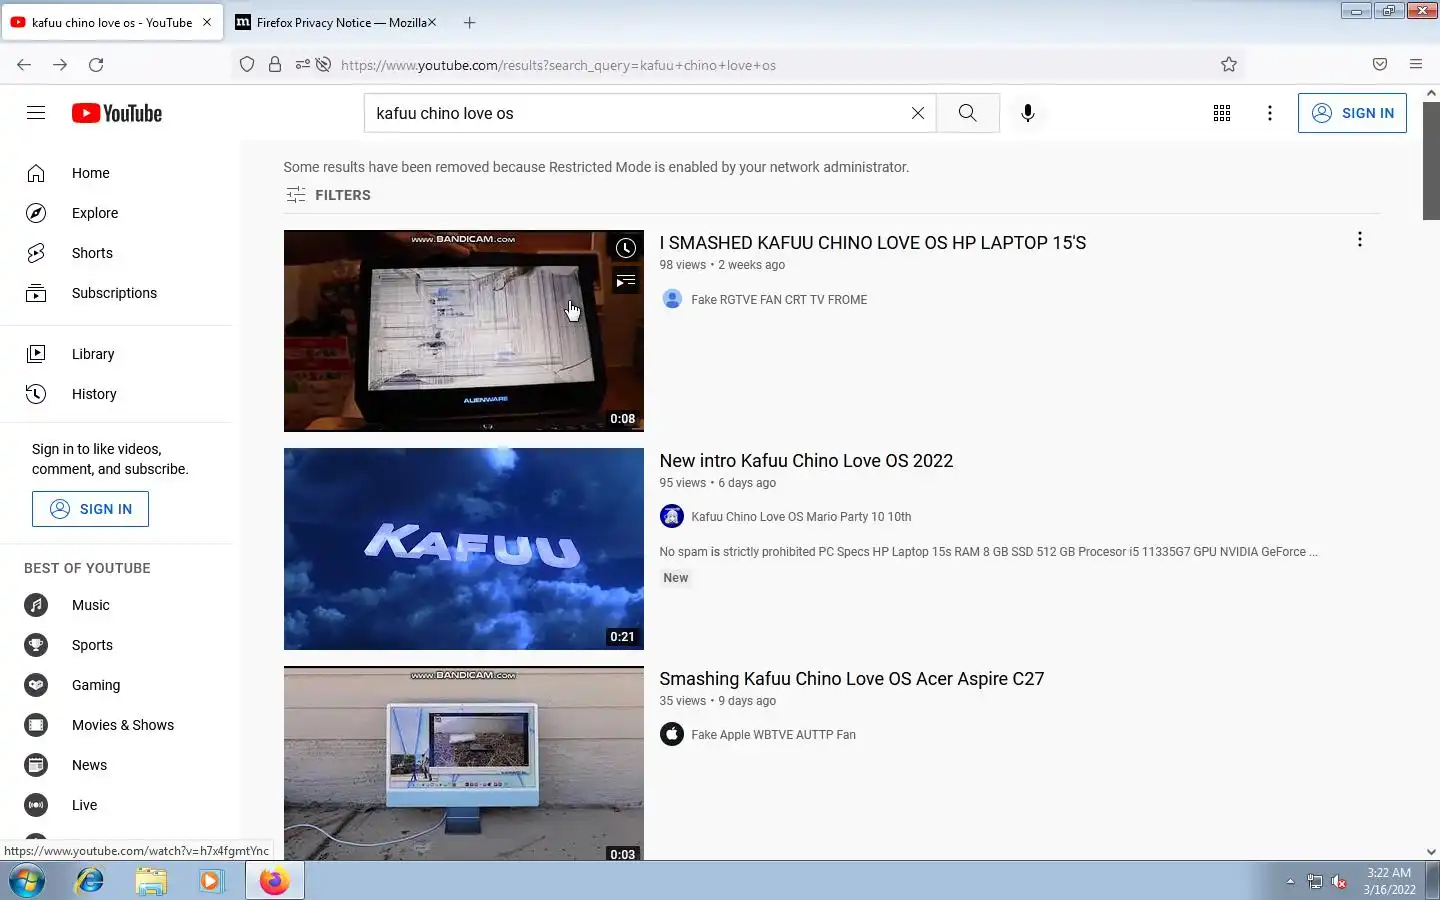The height and width of the screenshot is (900, 1440).
Task: Save page to Pocket
Action: [1380, 65]
